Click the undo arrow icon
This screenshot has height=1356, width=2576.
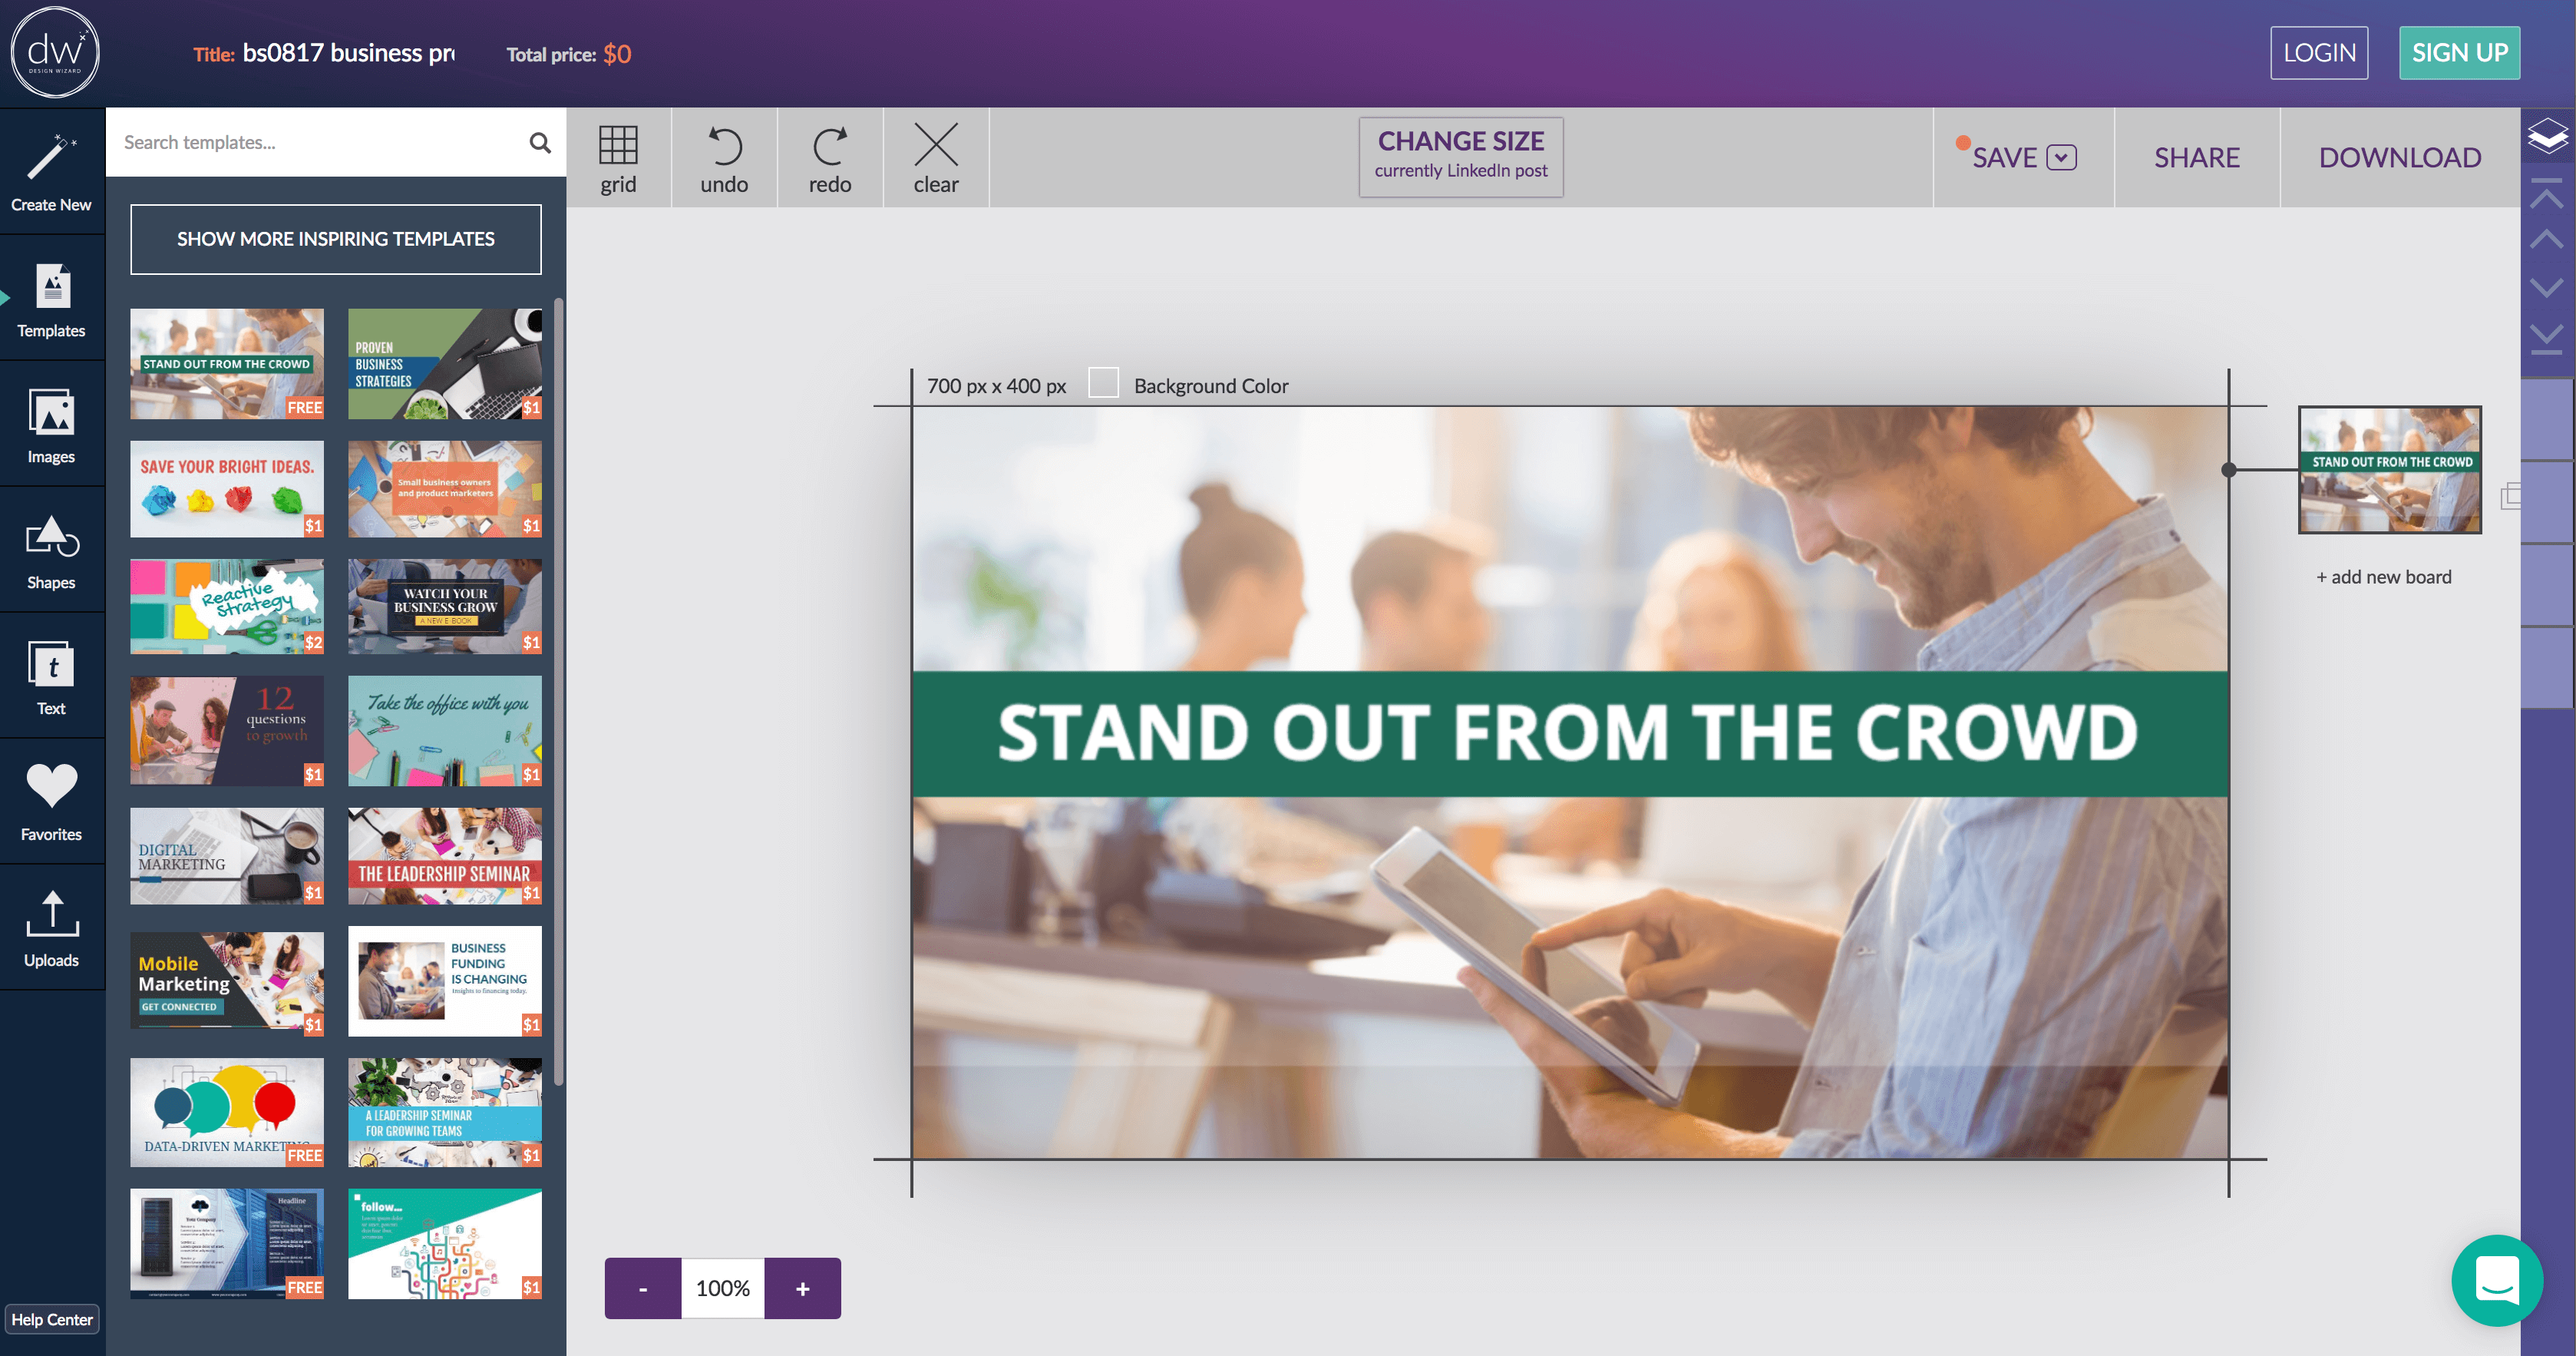[x=724, y=147]
